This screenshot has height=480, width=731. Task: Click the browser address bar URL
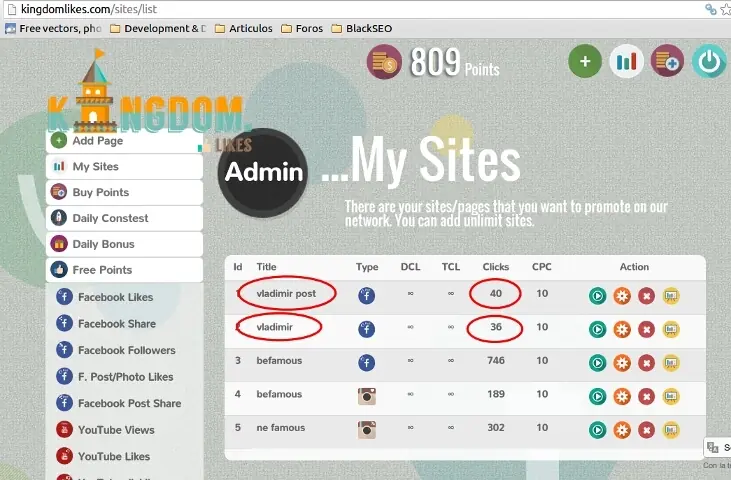click(89, 9)
